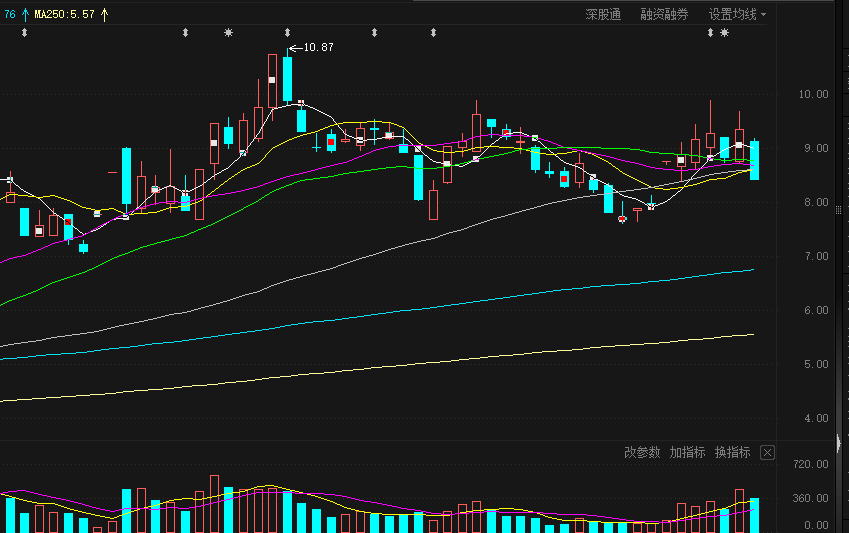Viewport: 849px width, 533px height.
Task: Select the MA250:5.57 moving average label
Action: (64, 15)
